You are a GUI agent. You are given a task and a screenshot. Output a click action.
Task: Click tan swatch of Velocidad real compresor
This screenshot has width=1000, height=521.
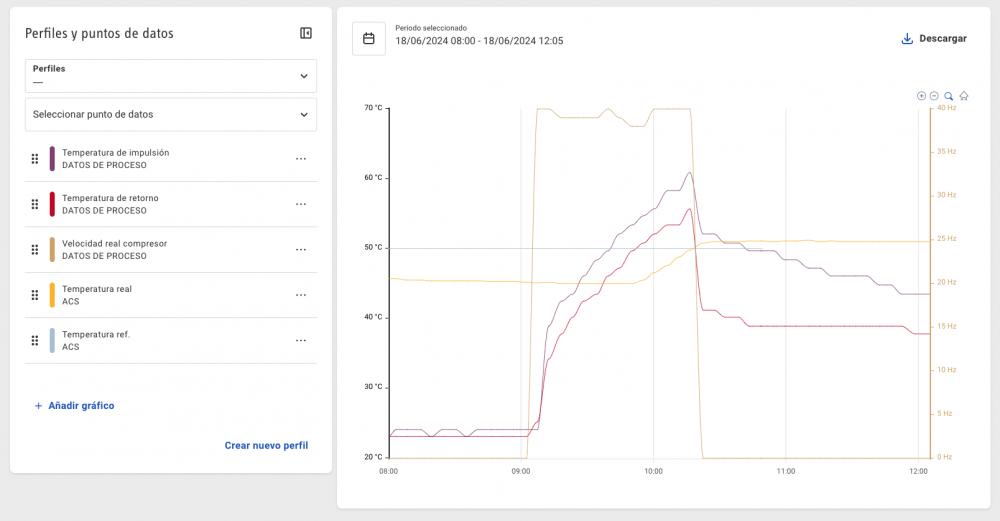52,249
